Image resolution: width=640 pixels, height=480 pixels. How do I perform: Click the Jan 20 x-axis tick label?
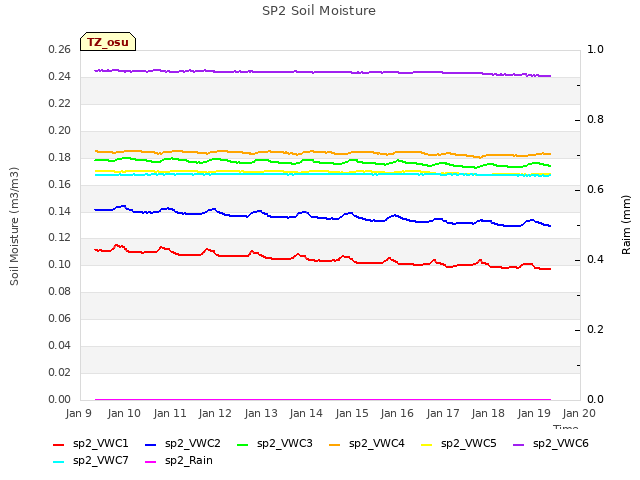click(579, 413)
